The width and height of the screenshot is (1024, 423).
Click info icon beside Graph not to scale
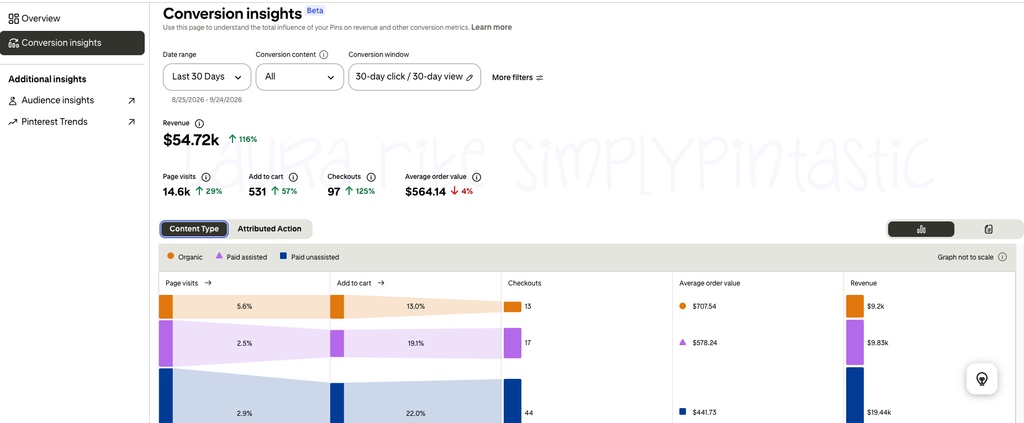click(1002, 257)
